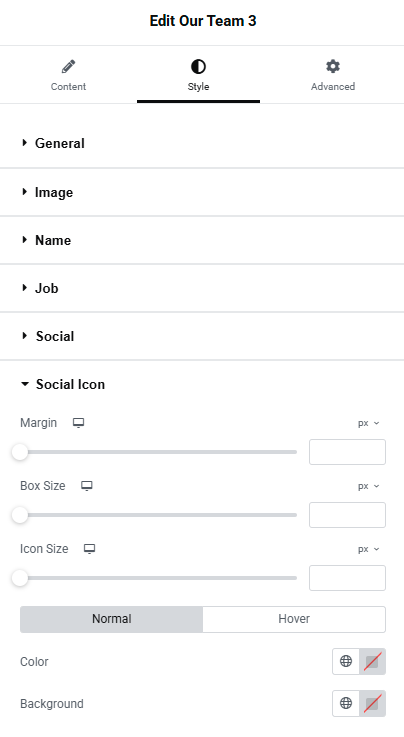The image size is (404, 737).
Task: Open responsive device icon next to Icon Size
Action: pyautogui.click(x=90, y=549)
